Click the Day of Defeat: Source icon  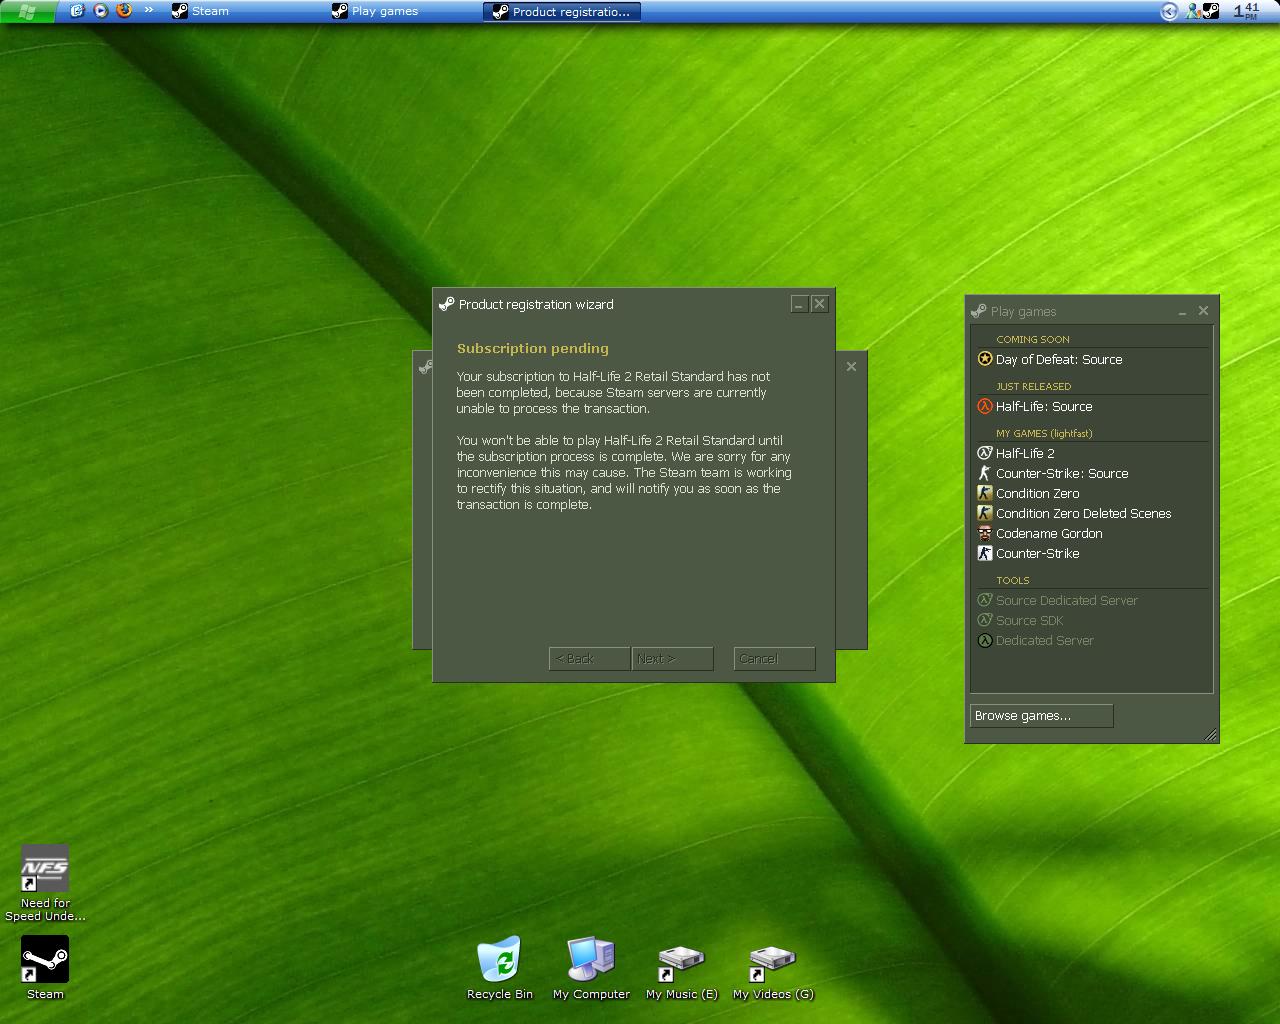pyautogui.click(x=985, y=359)
